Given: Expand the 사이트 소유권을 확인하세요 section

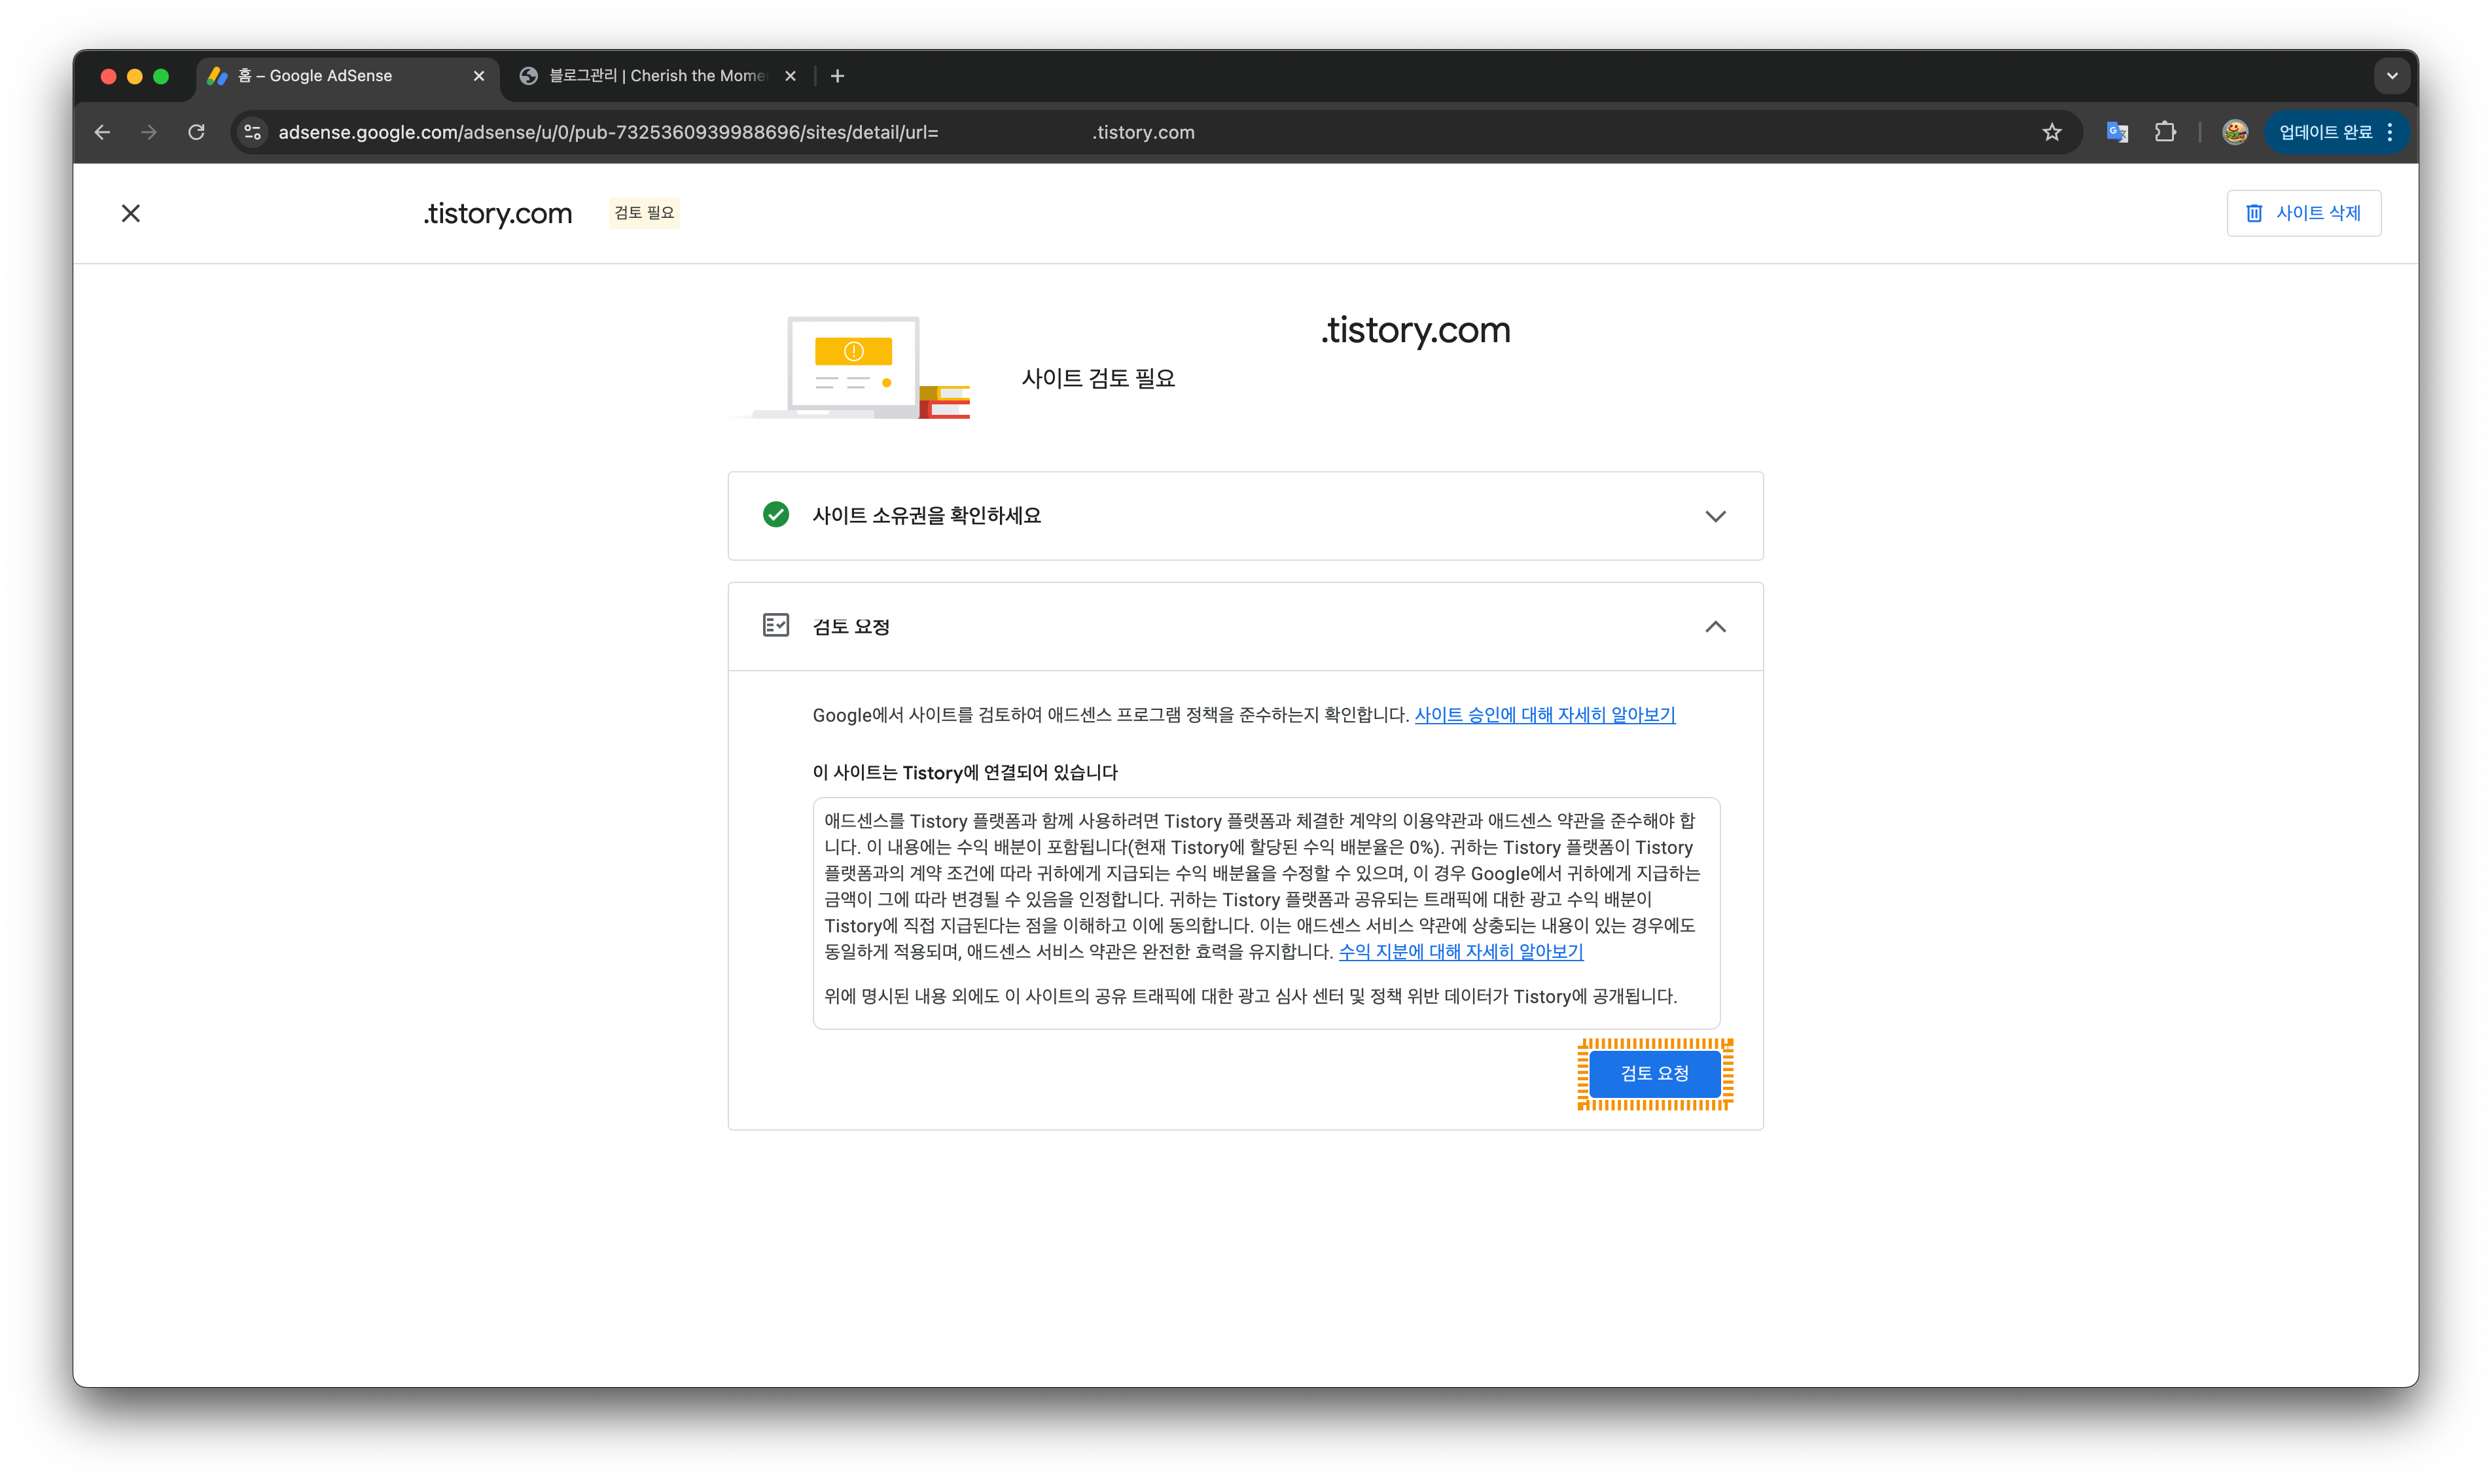Looking at the screenshot, I should pos(1246,516).
